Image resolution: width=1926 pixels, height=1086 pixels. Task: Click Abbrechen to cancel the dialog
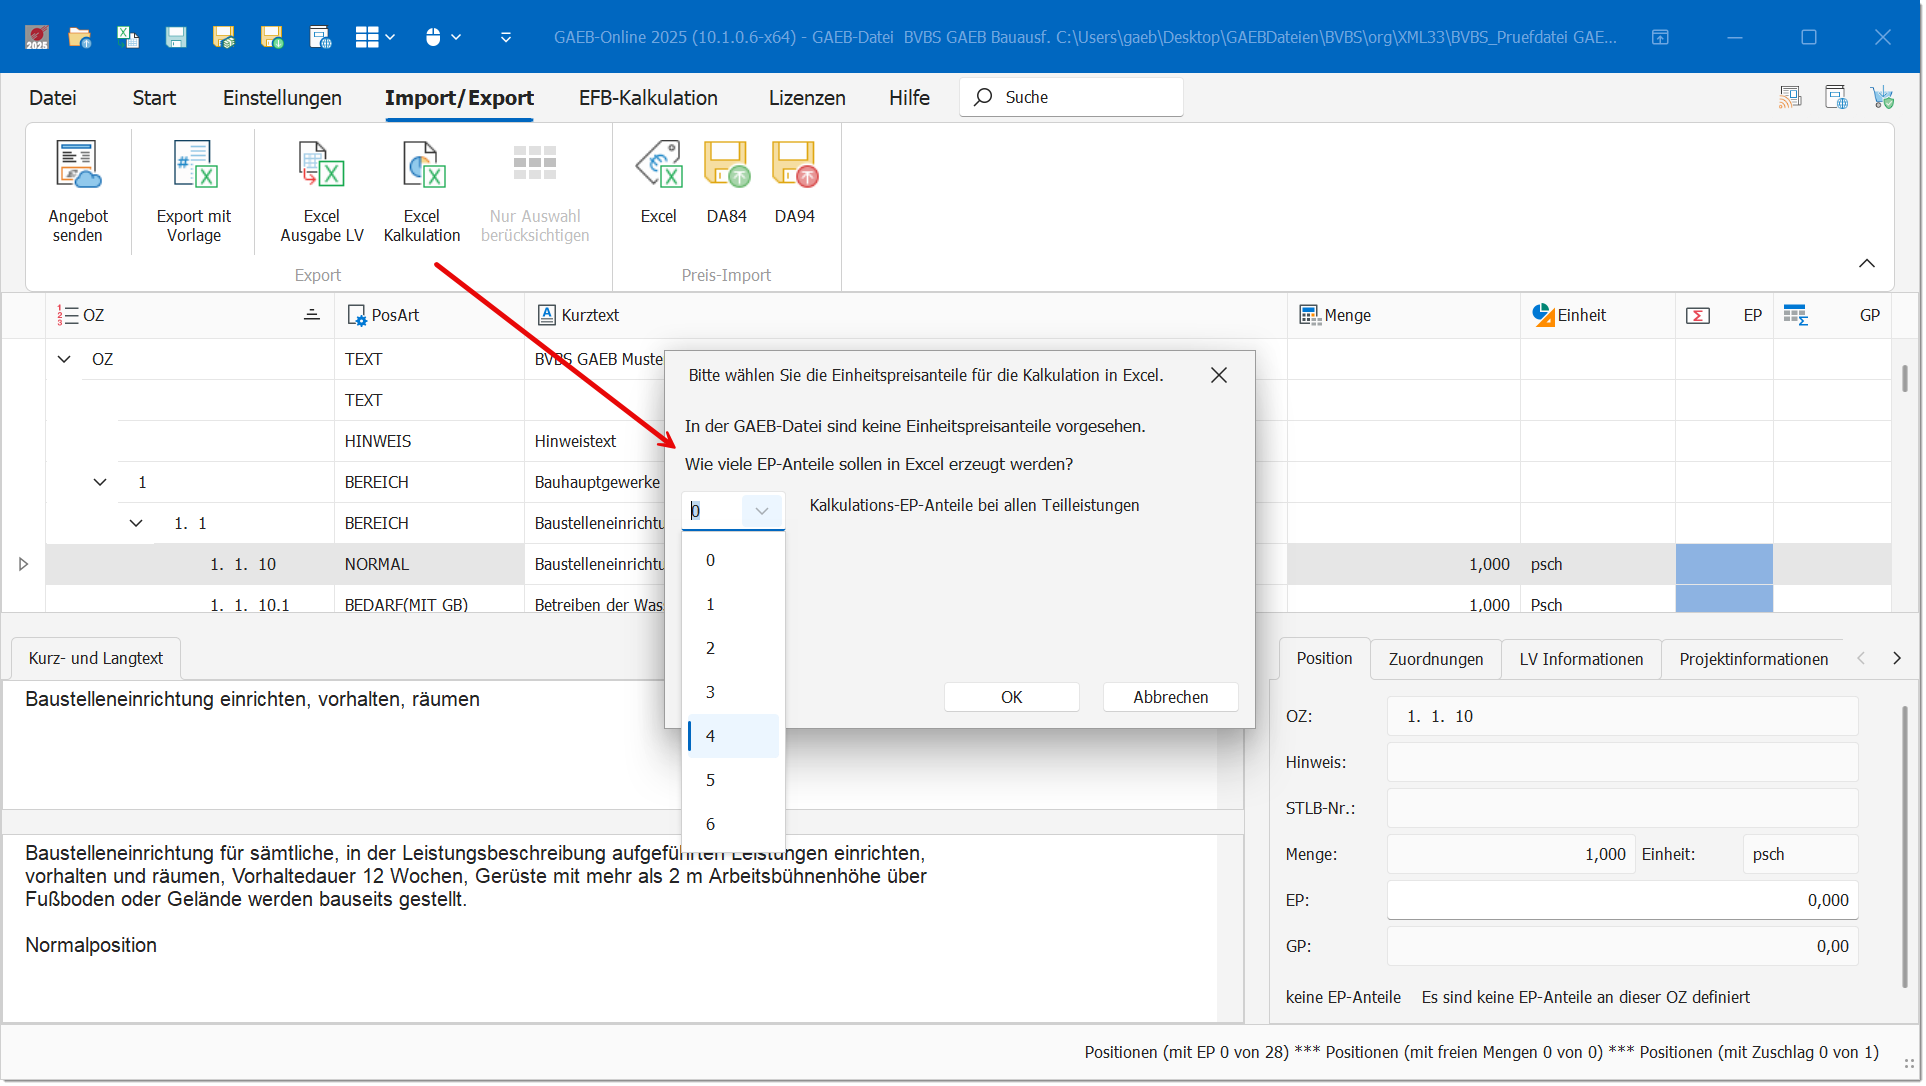(1170, 697)
